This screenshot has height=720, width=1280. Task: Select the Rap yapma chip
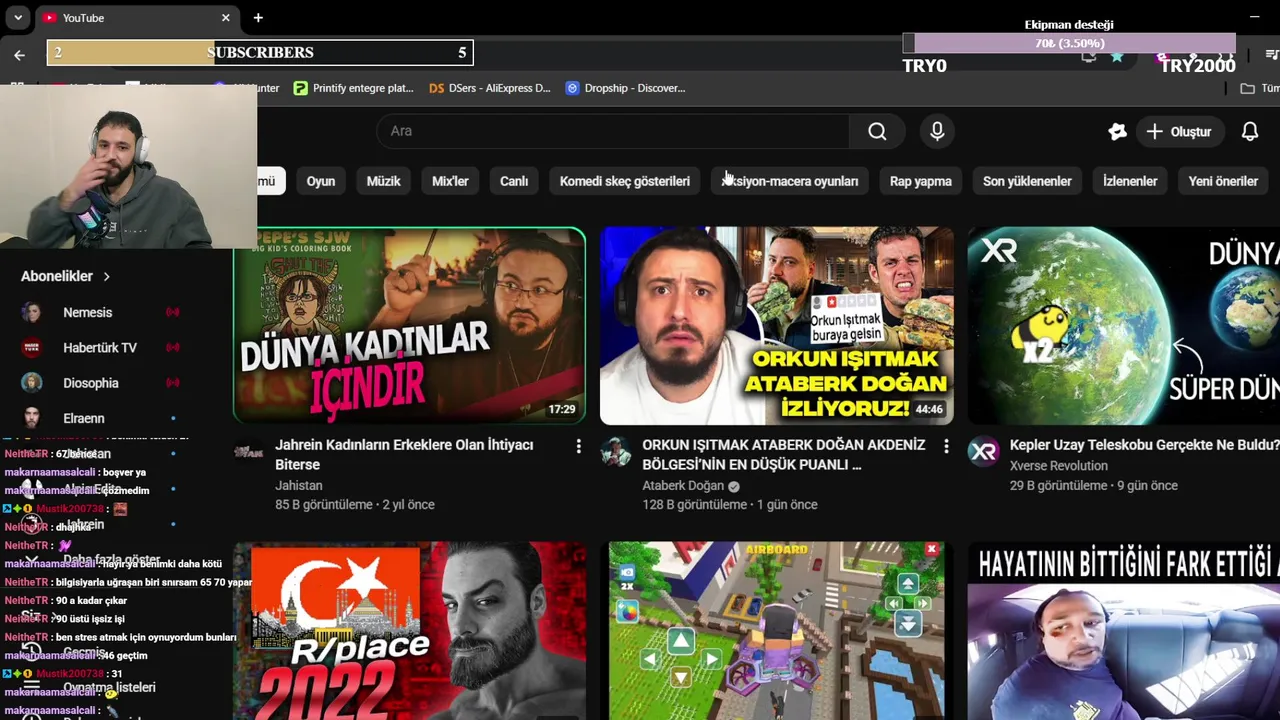[920, 181]
